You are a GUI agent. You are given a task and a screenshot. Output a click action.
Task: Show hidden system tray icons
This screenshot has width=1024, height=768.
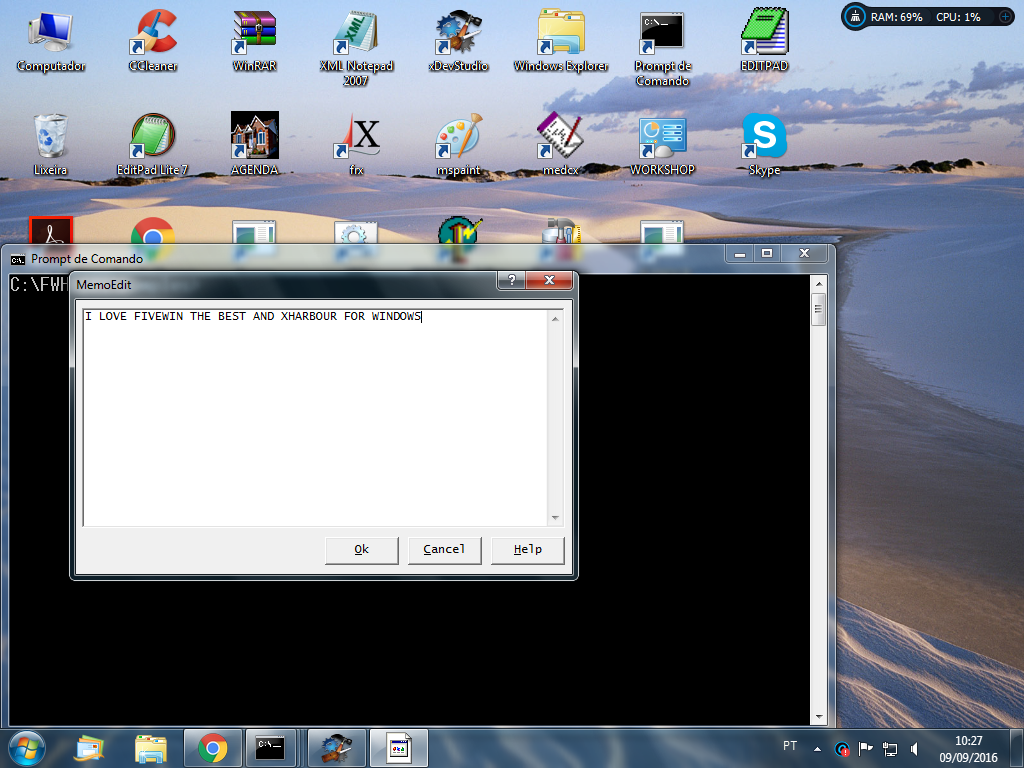[818, 748]
